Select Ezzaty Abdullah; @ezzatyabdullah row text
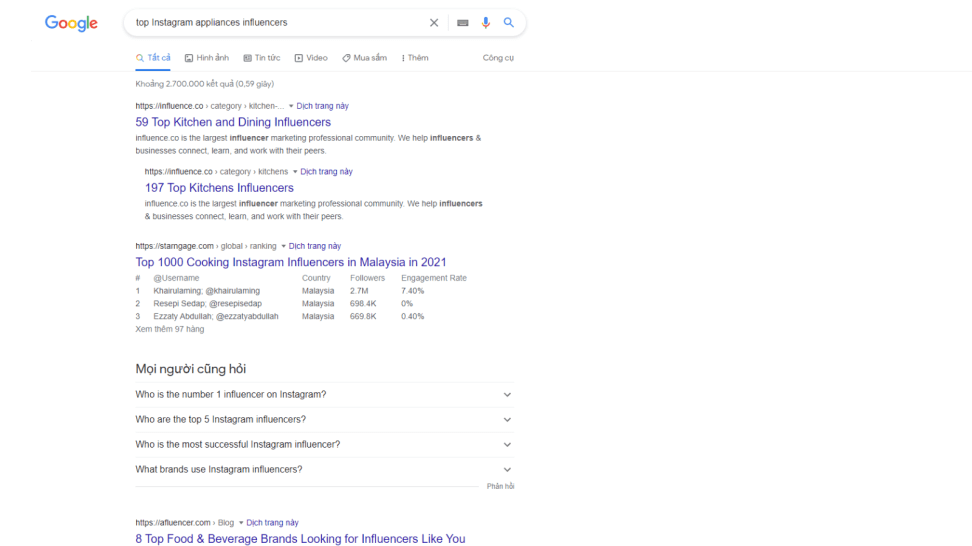The height and width of the screenshot is (546, 972). tap(216, 316)
